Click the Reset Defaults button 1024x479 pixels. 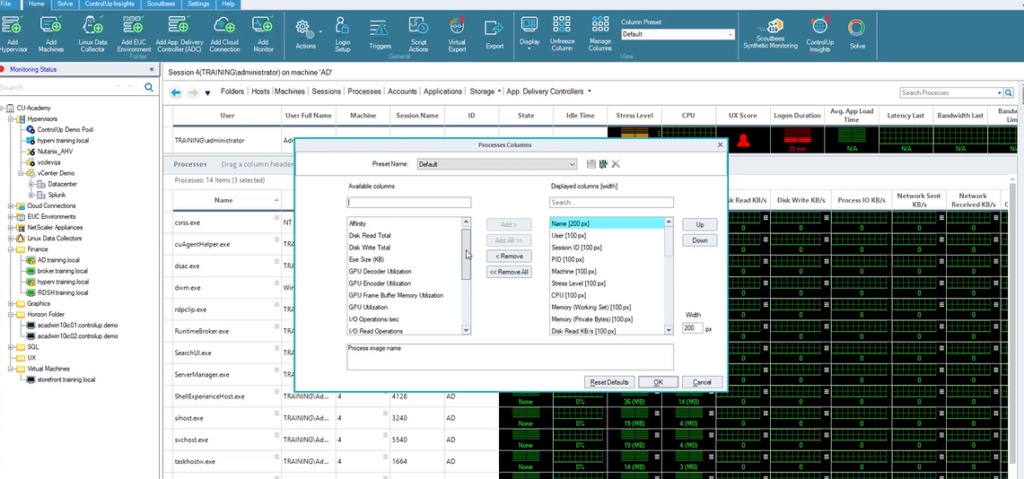[609, 382]
